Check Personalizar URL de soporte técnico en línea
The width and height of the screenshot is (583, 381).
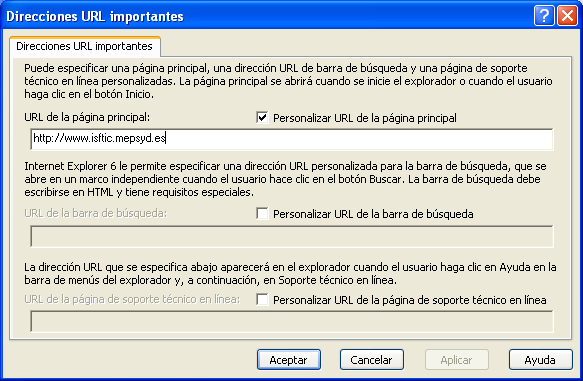click(x=262, y=300)
